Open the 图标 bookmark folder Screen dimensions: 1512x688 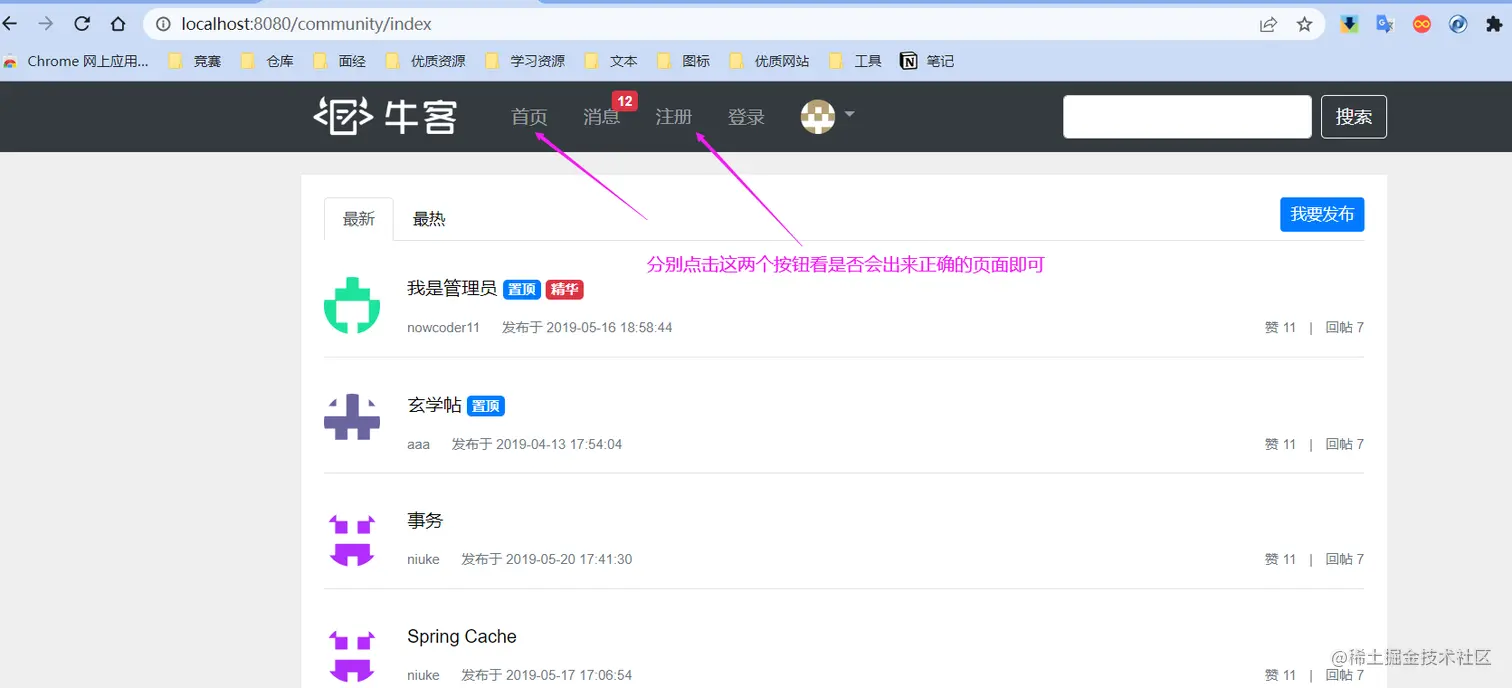tap(683, 61)
